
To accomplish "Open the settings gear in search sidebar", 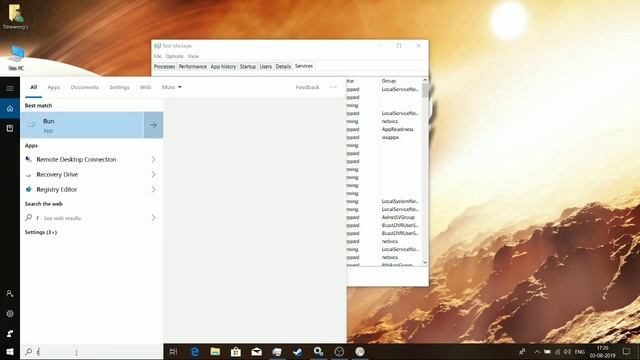I will click(x=10, y=313).
